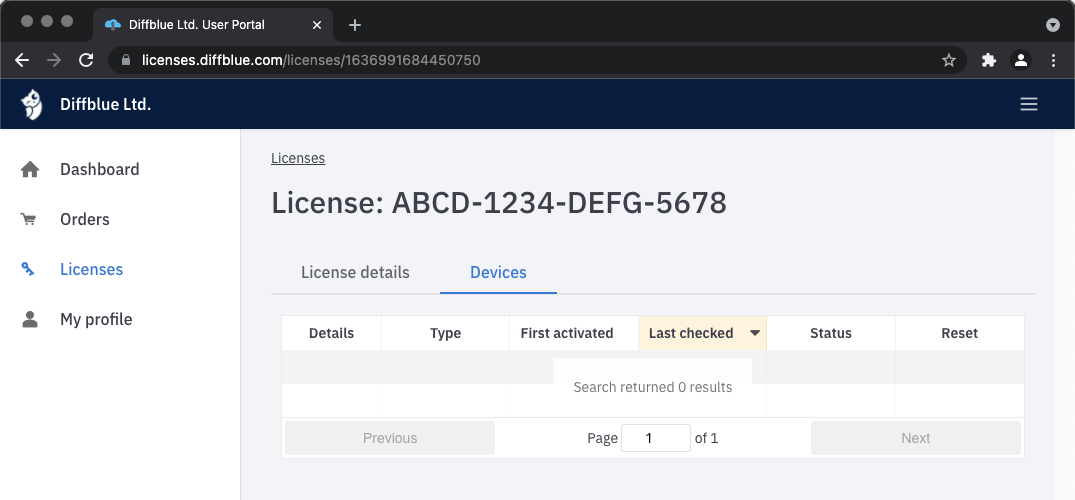1075x500 pixels.
Task: Switch to the License details tab
Action: point(355,272)
